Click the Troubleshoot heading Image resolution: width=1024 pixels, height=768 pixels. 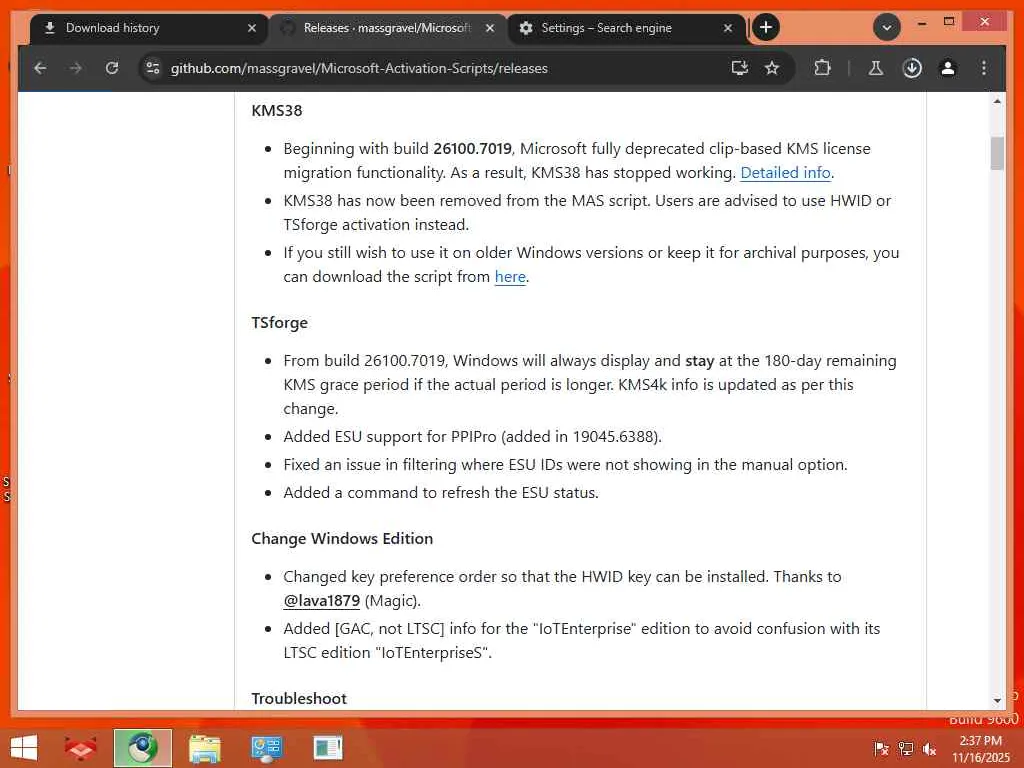[299, 698]
